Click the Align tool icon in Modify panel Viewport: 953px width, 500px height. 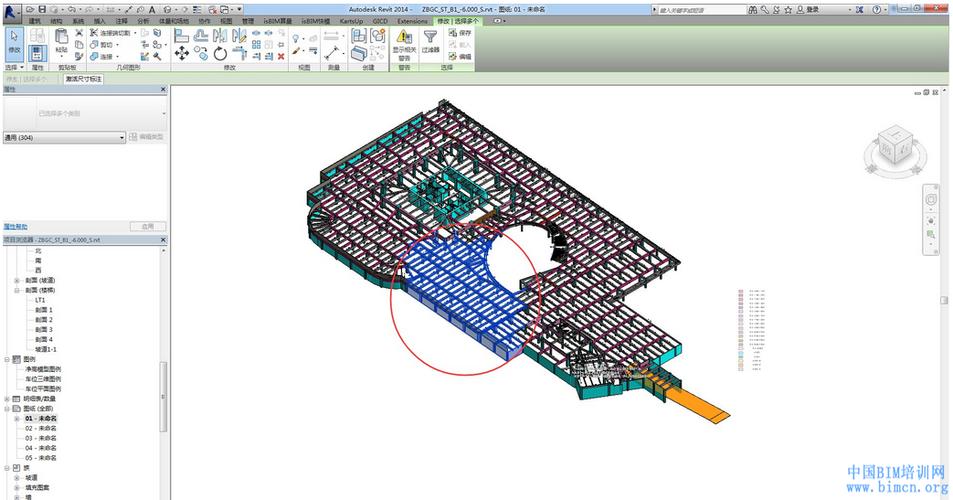coord(181,35)
